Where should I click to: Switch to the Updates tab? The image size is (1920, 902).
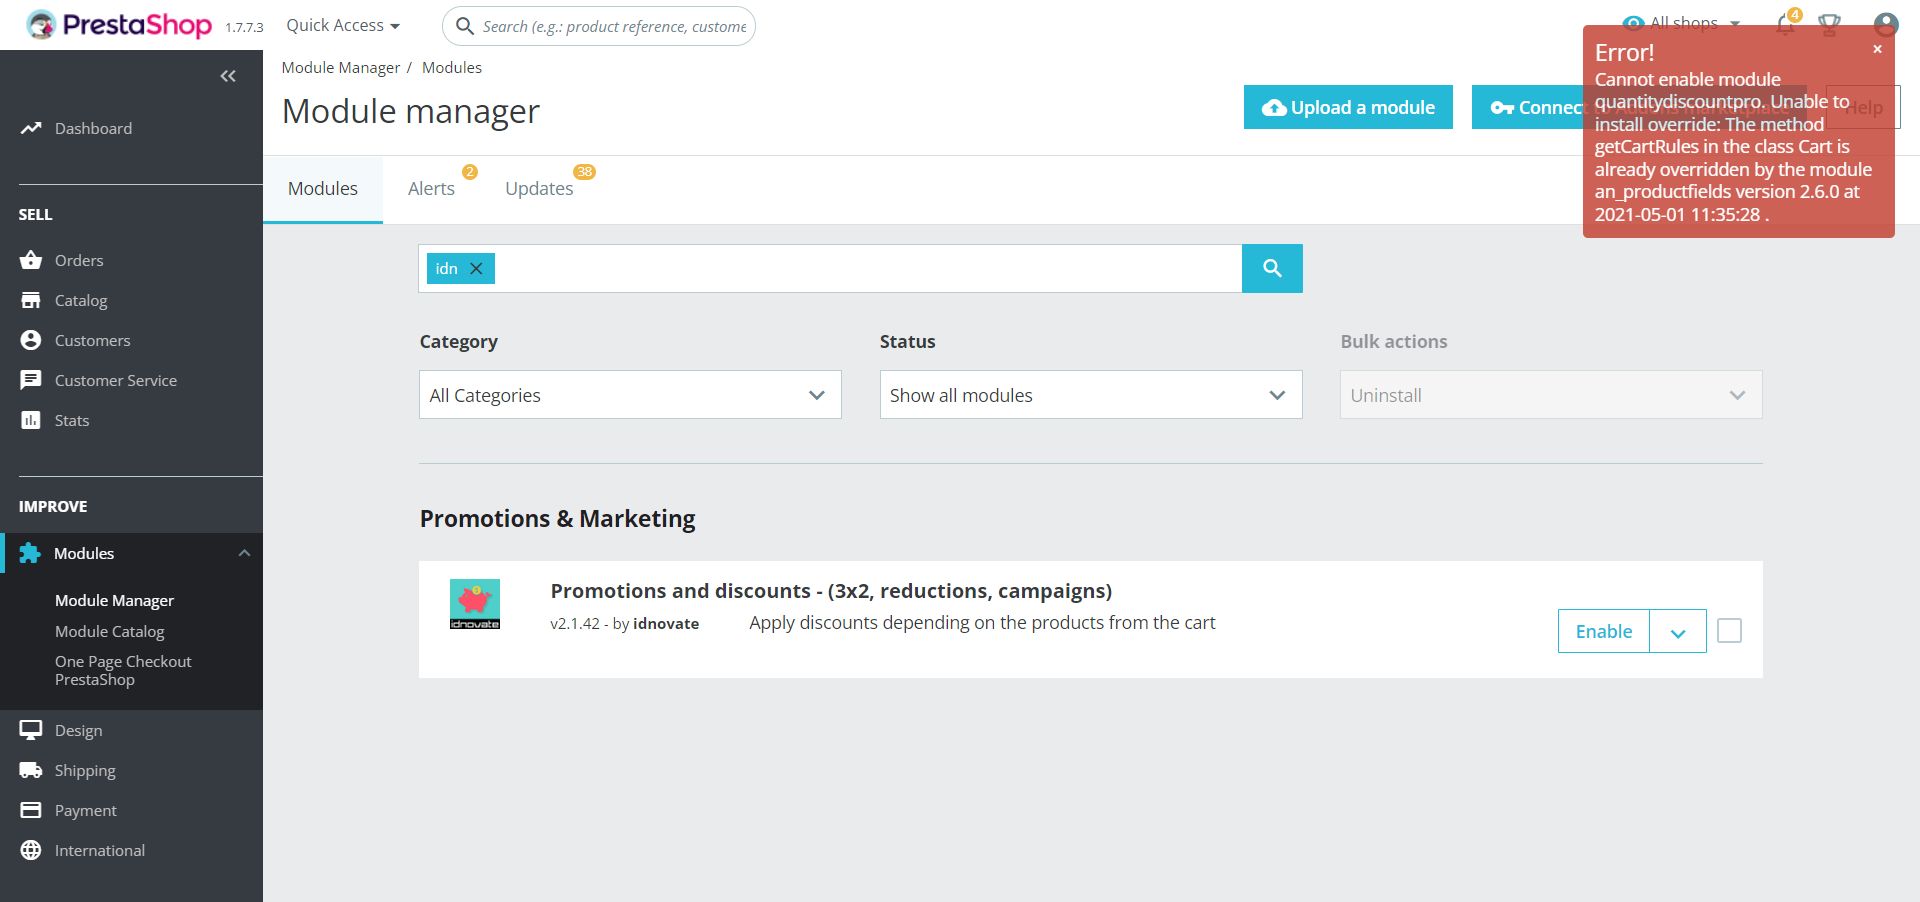coord(539,188)
